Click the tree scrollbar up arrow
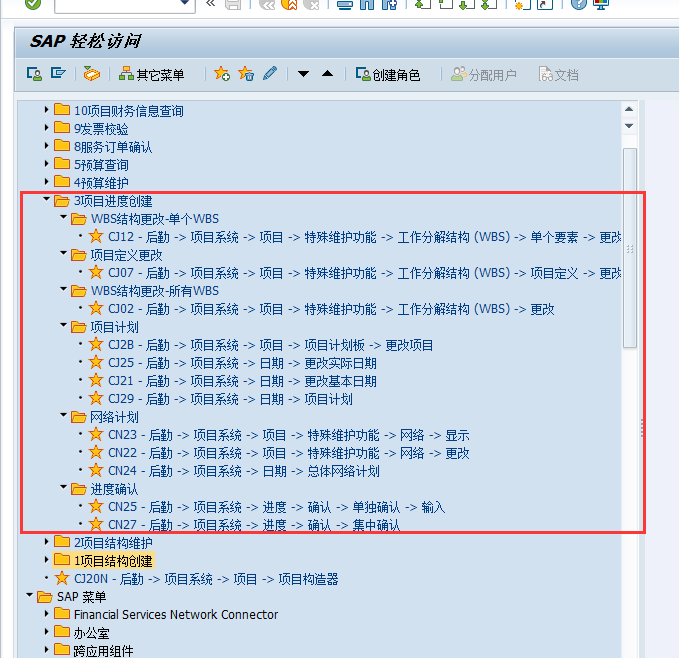Screen dimensions: 679x658 (x=629, y=109)
